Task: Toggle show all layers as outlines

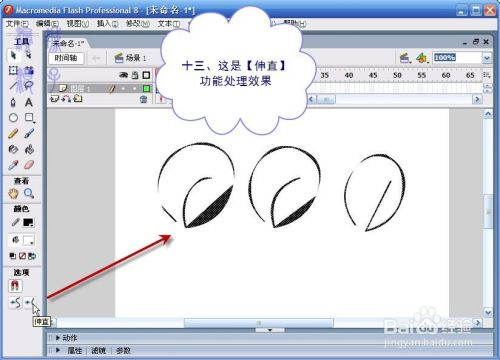Action: click(146, 75)
